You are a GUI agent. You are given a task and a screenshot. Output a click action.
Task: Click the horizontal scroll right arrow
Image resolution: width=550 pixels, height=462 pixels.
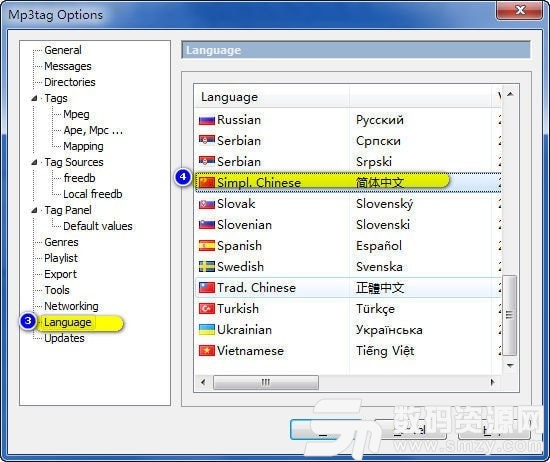(492, 382)
